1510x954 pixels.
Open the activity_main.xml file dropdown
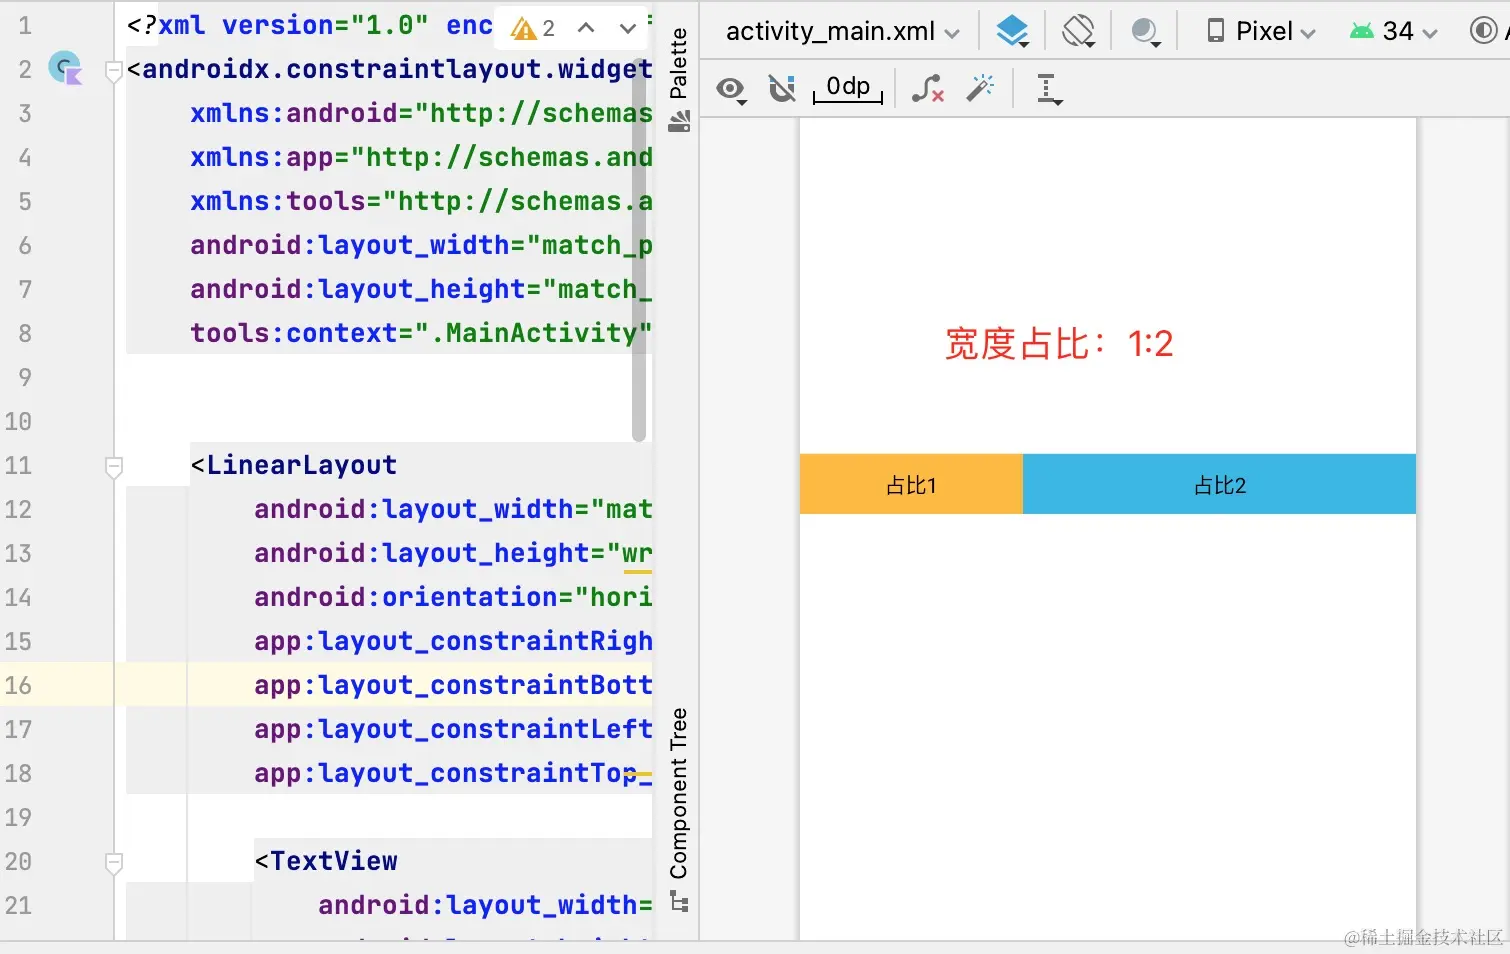click(x=842, y=32)
